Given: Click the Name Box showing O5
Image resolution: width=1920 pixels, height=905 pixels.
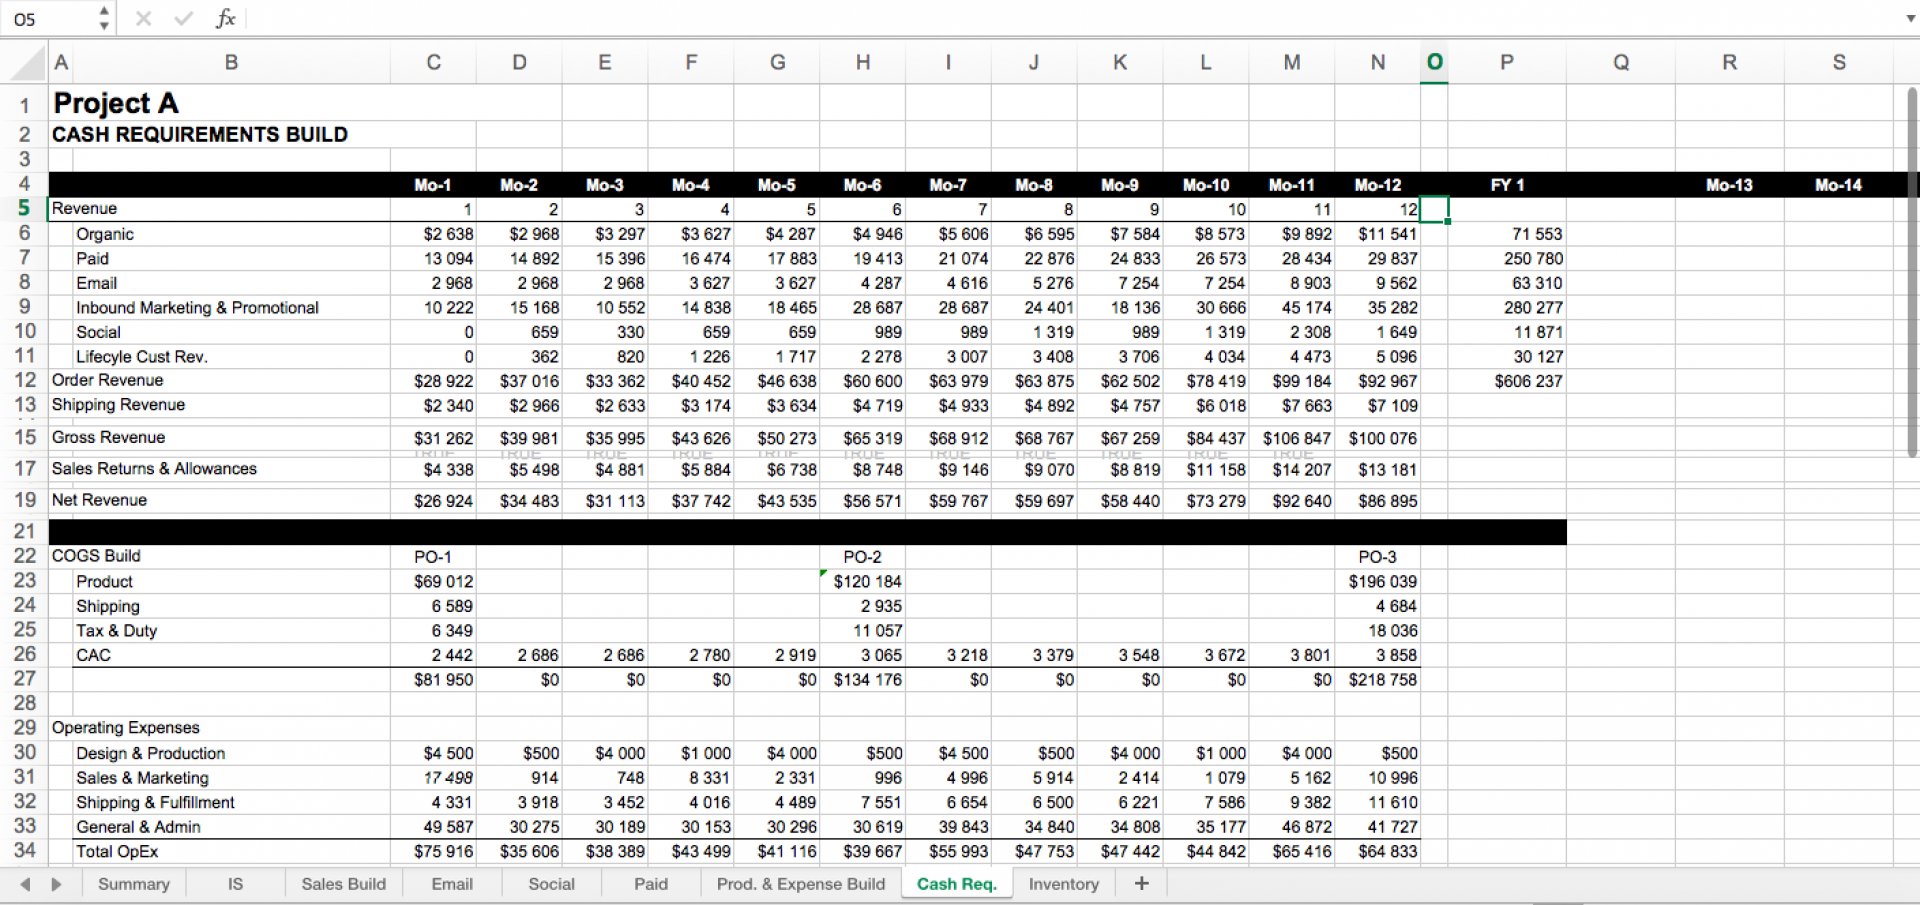Looking at the screenshot, I should 50,18.
